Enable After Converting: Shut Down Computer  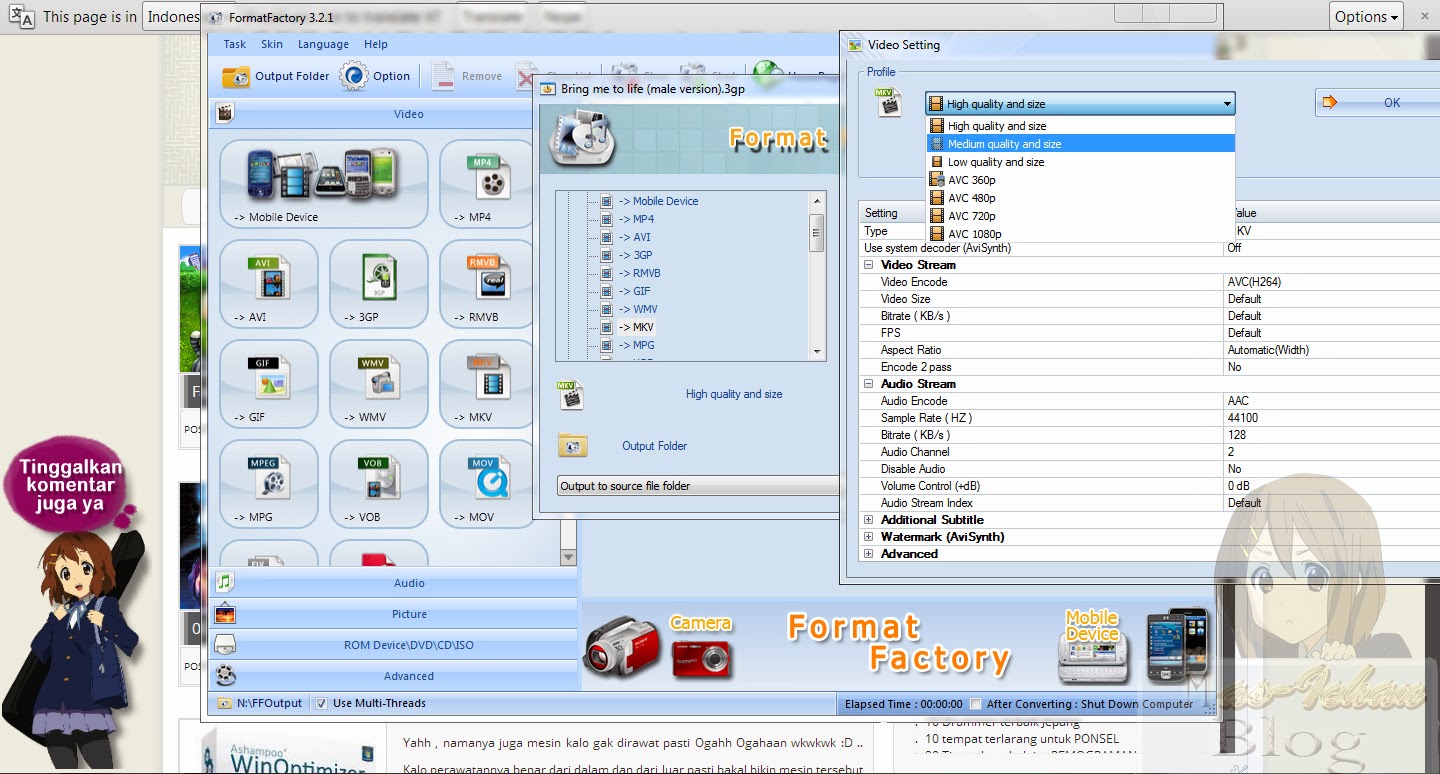[x=976, y=704]
